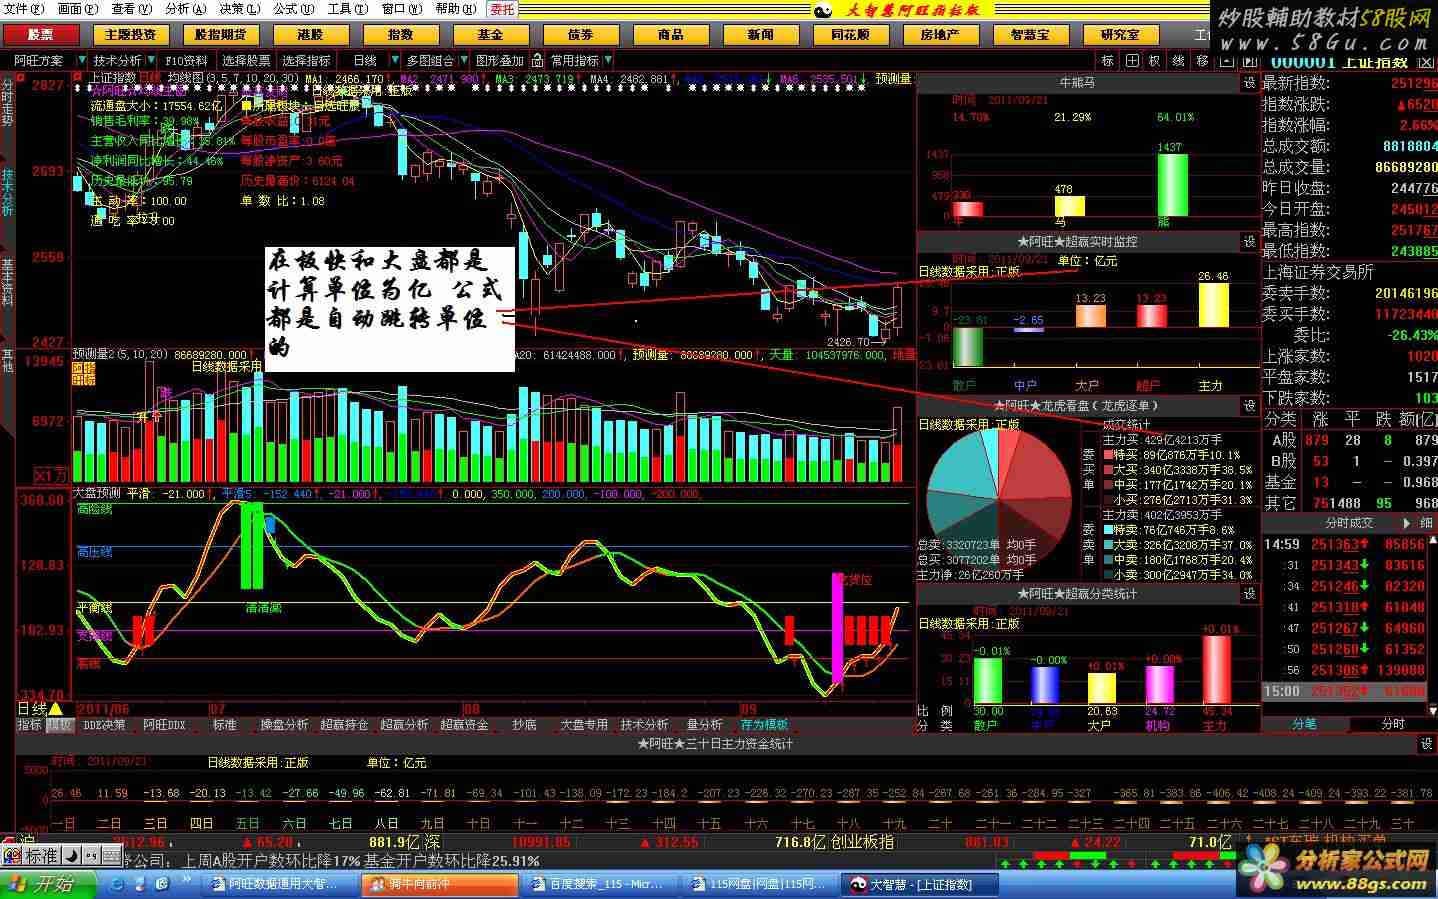Screen dimensions: 1438x899
Task: Switch to 分时 tab in trades panel
Action: [1392, 723]
